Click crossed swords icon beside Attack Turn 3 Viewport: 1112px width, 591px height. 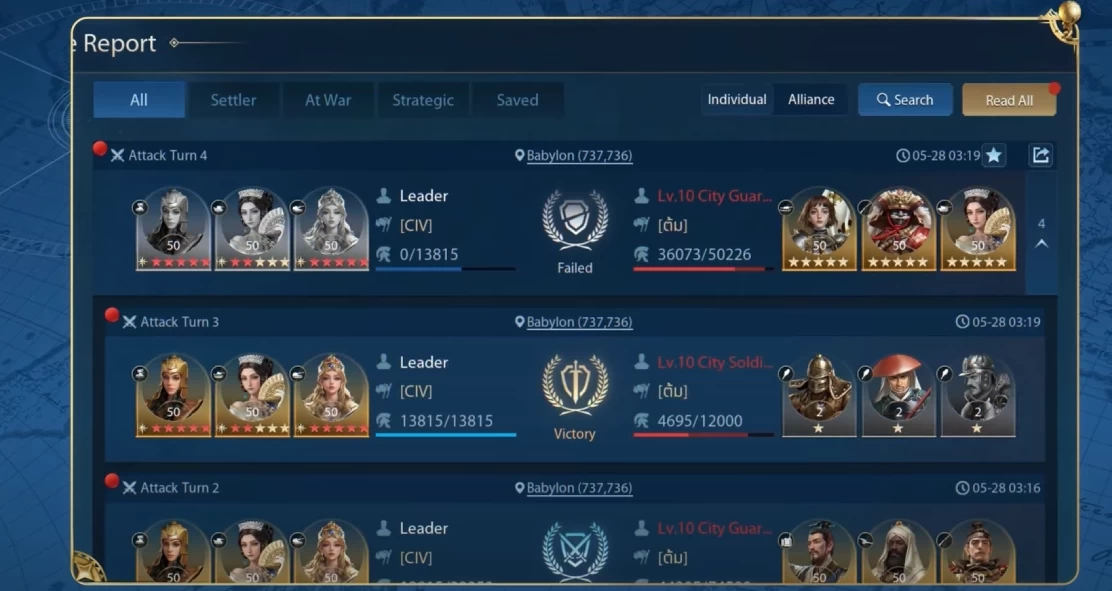[129, 322]
